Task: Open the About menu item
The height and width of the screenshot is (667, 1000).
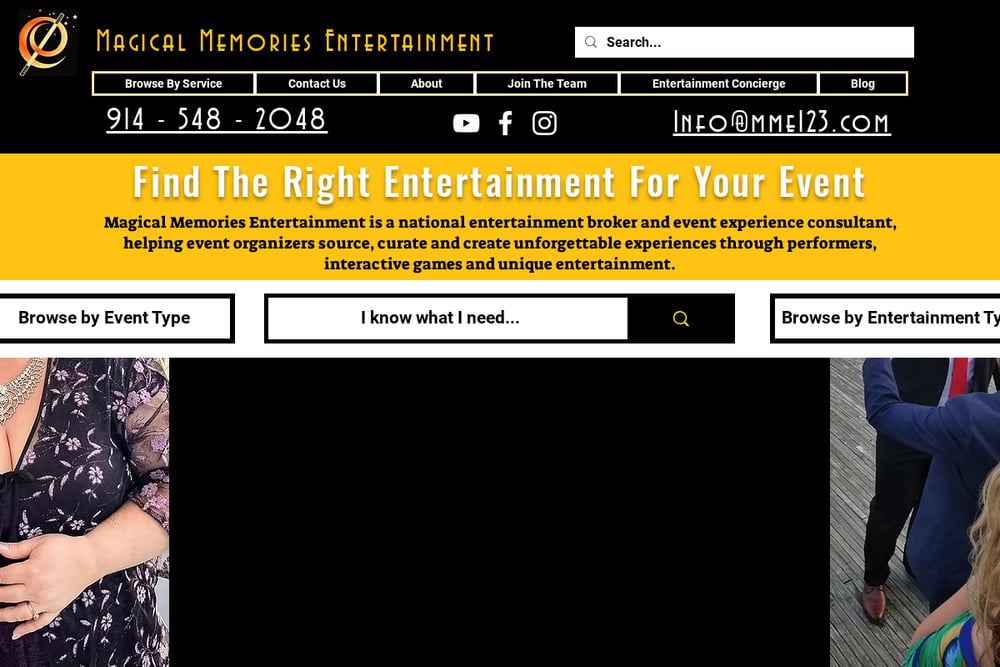Action: (x=426, y=84)
